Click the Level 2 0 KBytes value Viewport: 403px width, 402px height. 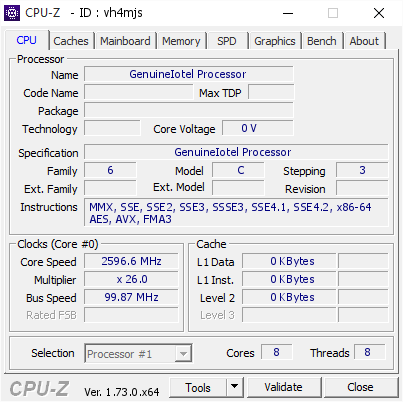pos(289,297)
